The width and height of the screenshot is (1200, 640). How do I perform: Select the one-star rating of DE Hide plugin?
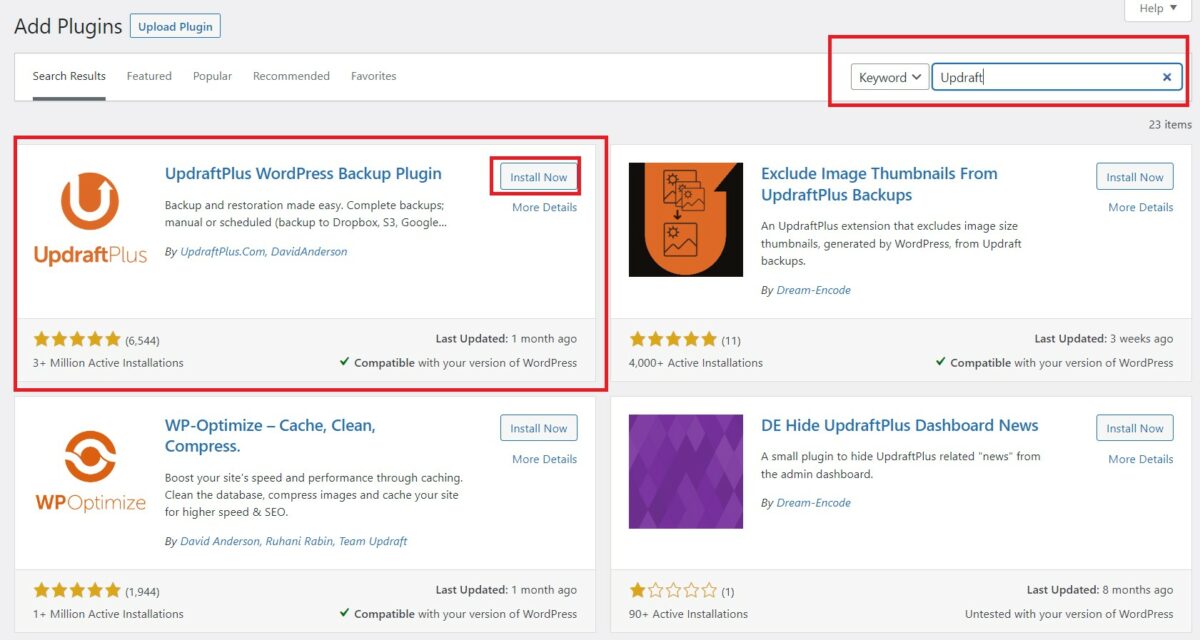pos(672,589)
